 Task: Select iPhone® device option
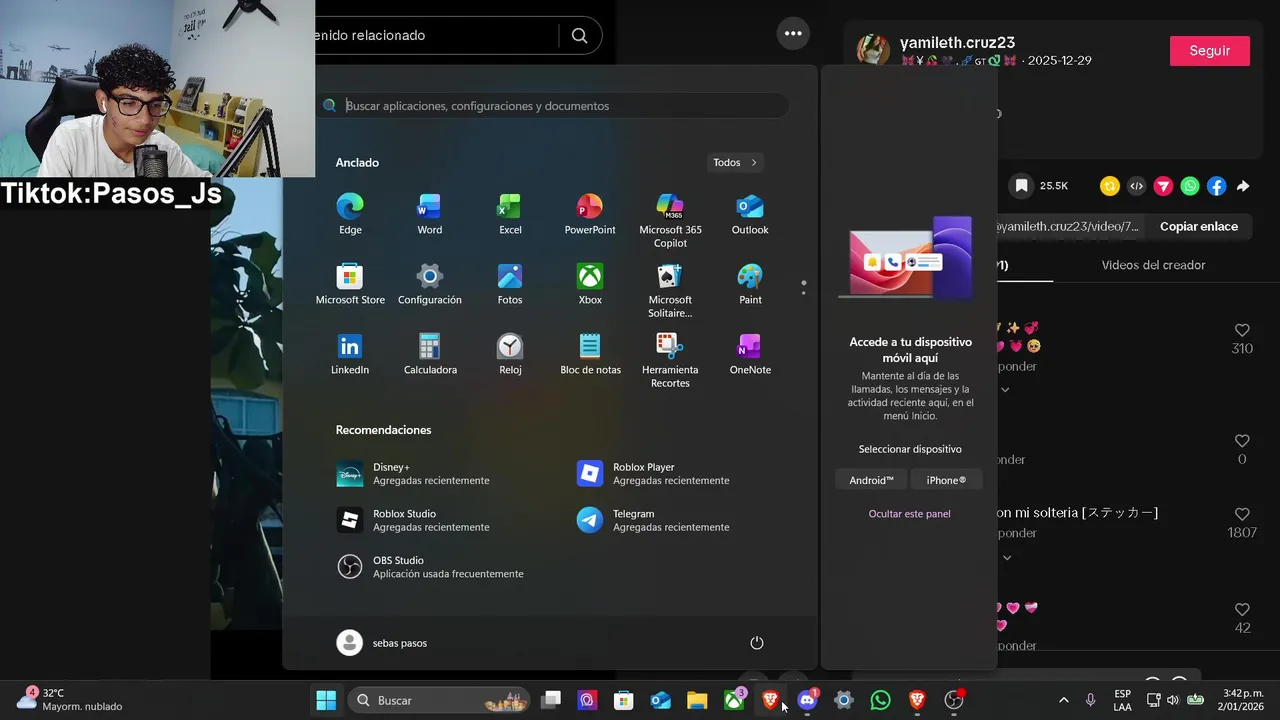click(x=946, y=480)
